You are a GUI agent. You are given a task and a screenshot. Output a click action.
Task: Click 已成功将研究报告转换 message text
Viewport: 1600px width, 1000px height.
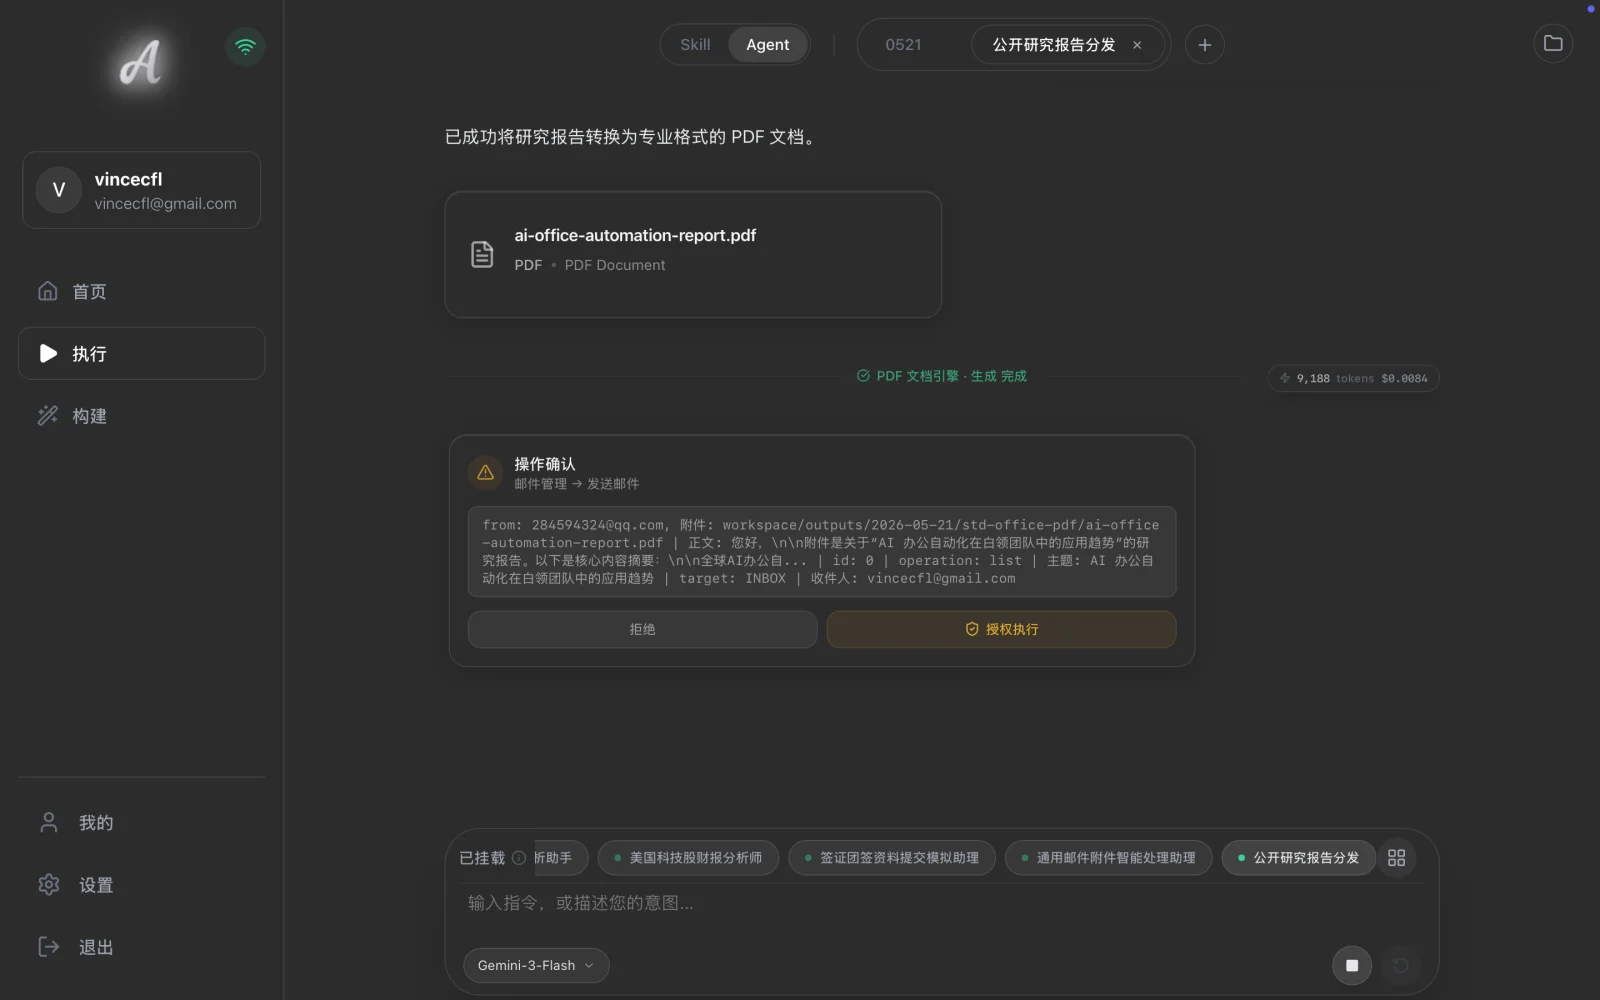(x=632, y=137)
